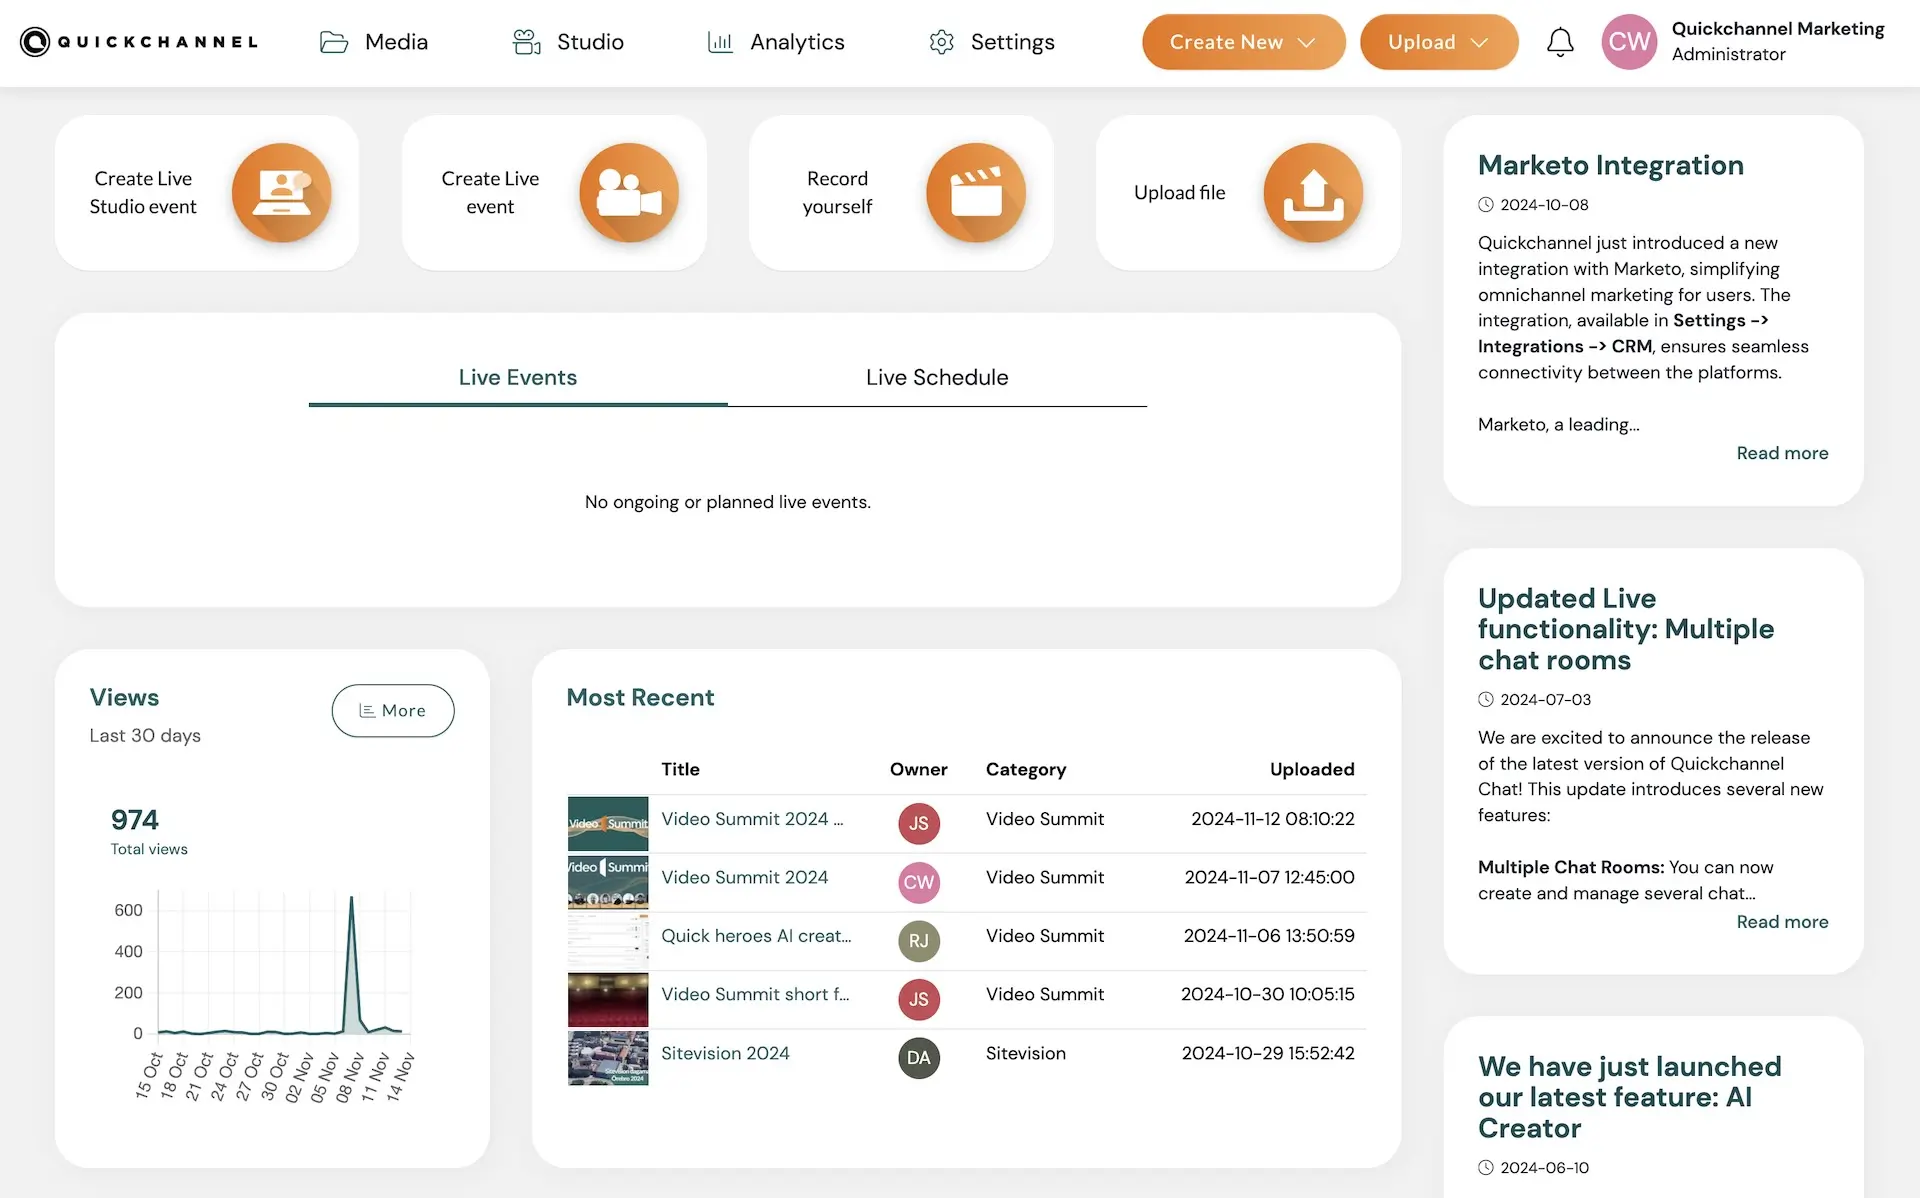
Task: Switch to the Live Schedule tab
Action: (x=937, y=375)
